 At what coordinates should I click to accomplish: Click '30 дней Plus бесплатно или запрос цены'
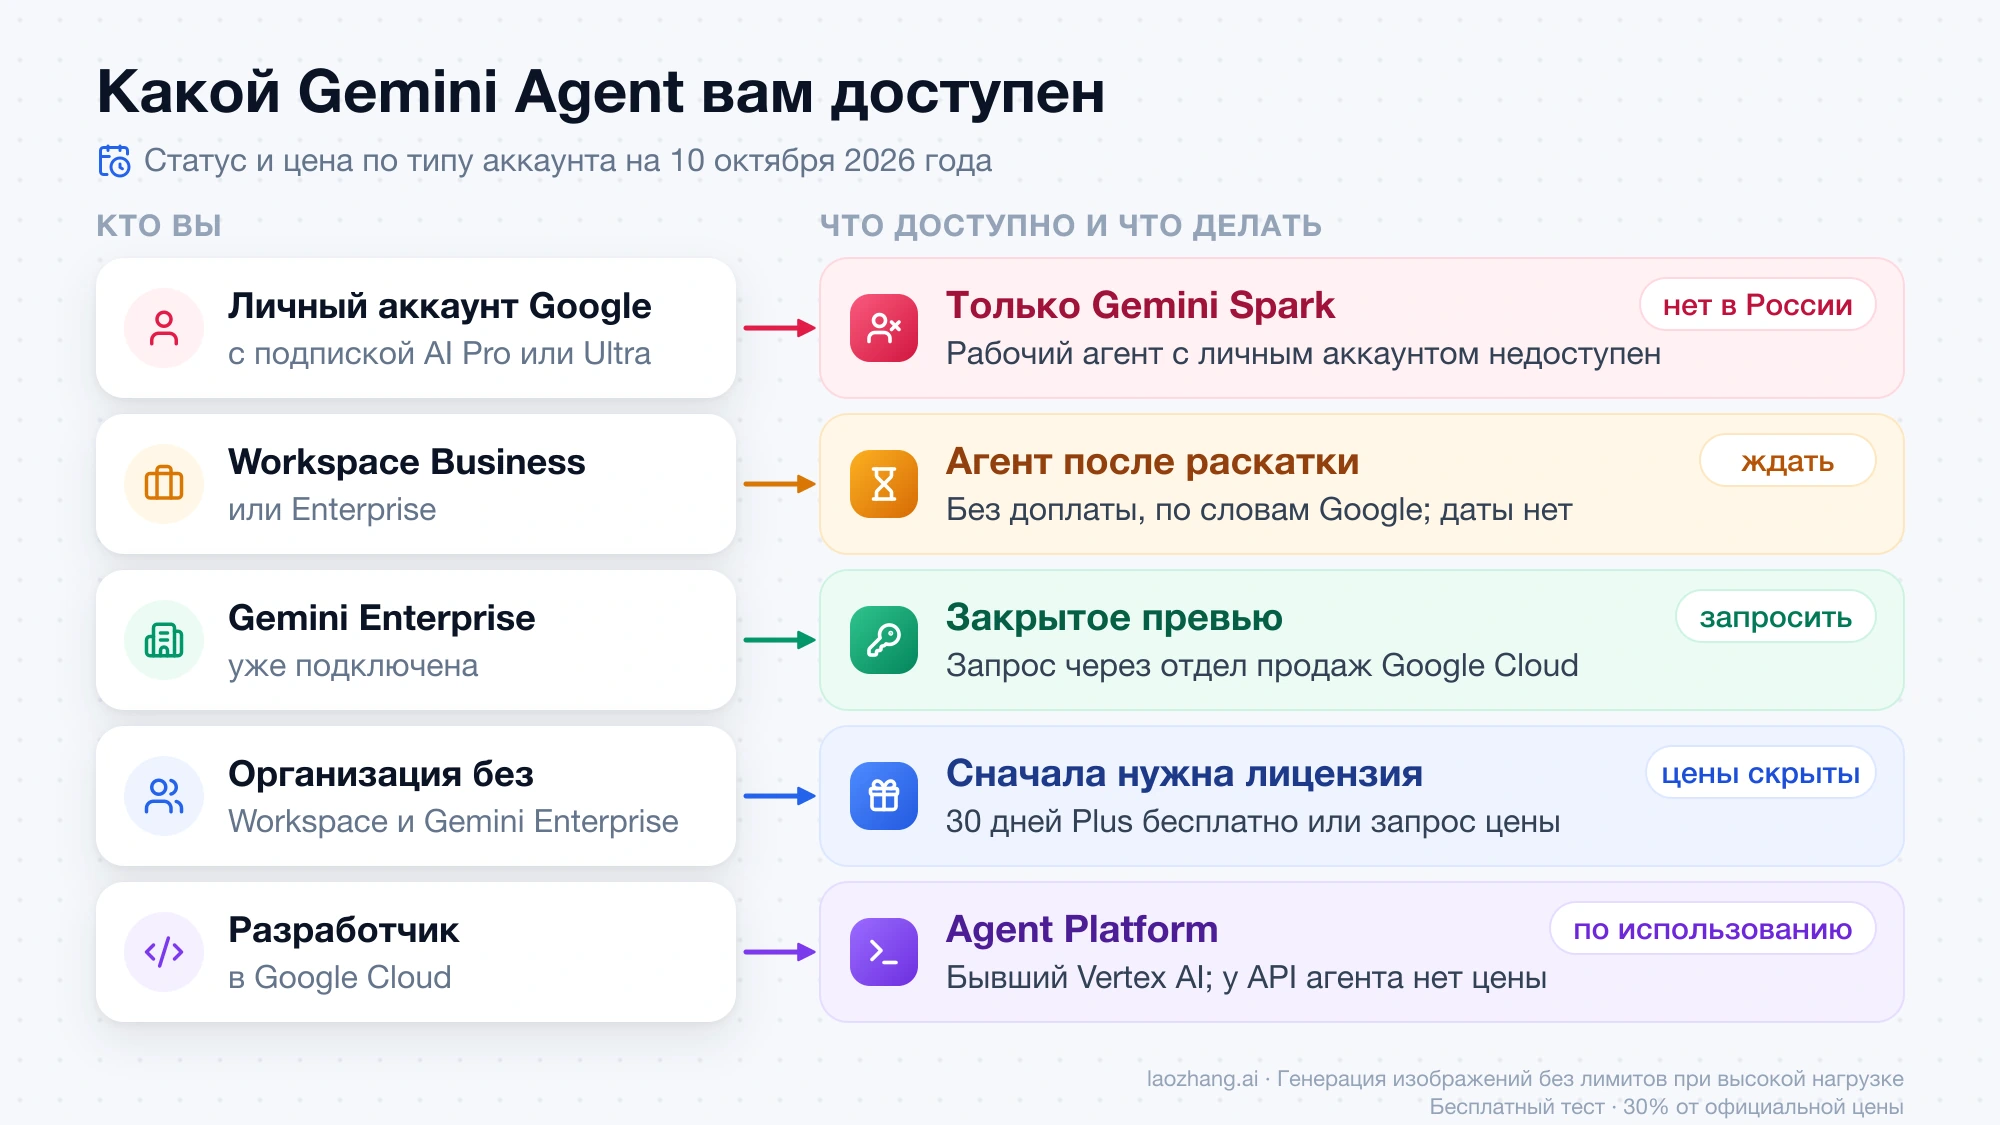click(1253, 821)
